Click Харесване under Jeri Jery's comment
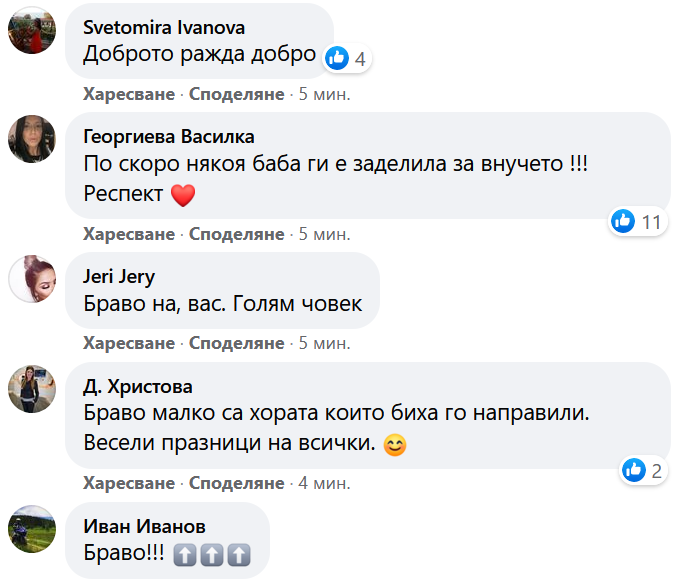Screen dimensions: 682x579 pos(129,343)
